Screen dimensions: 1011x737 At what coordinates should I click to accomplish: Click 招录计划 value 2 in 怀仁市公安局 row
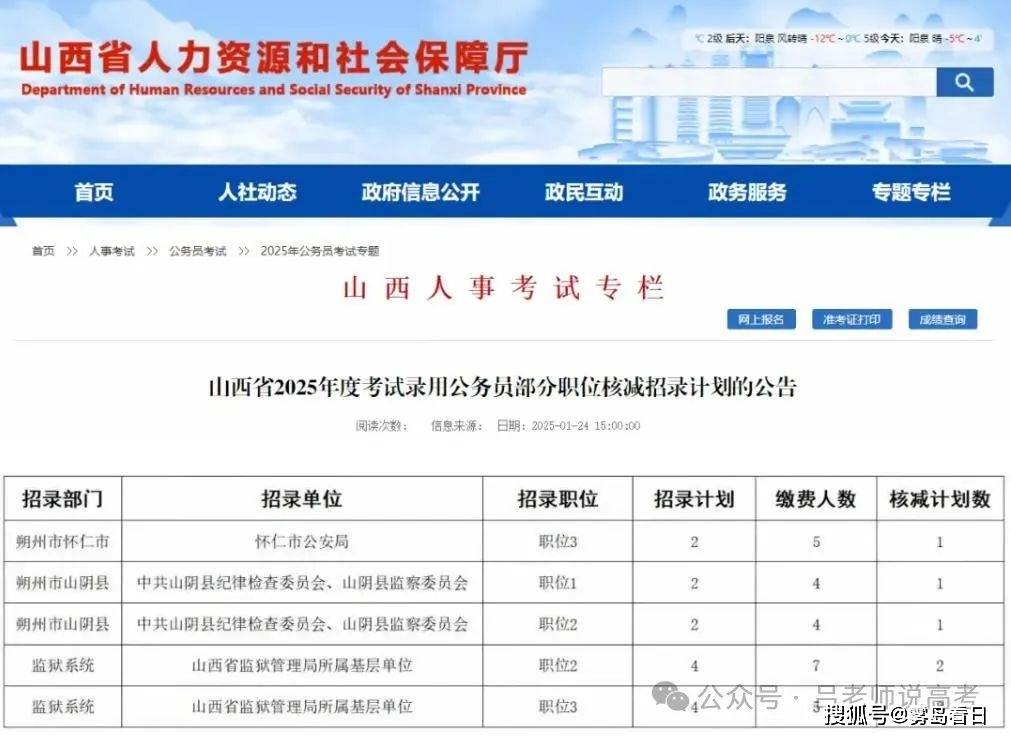point(694,542)
